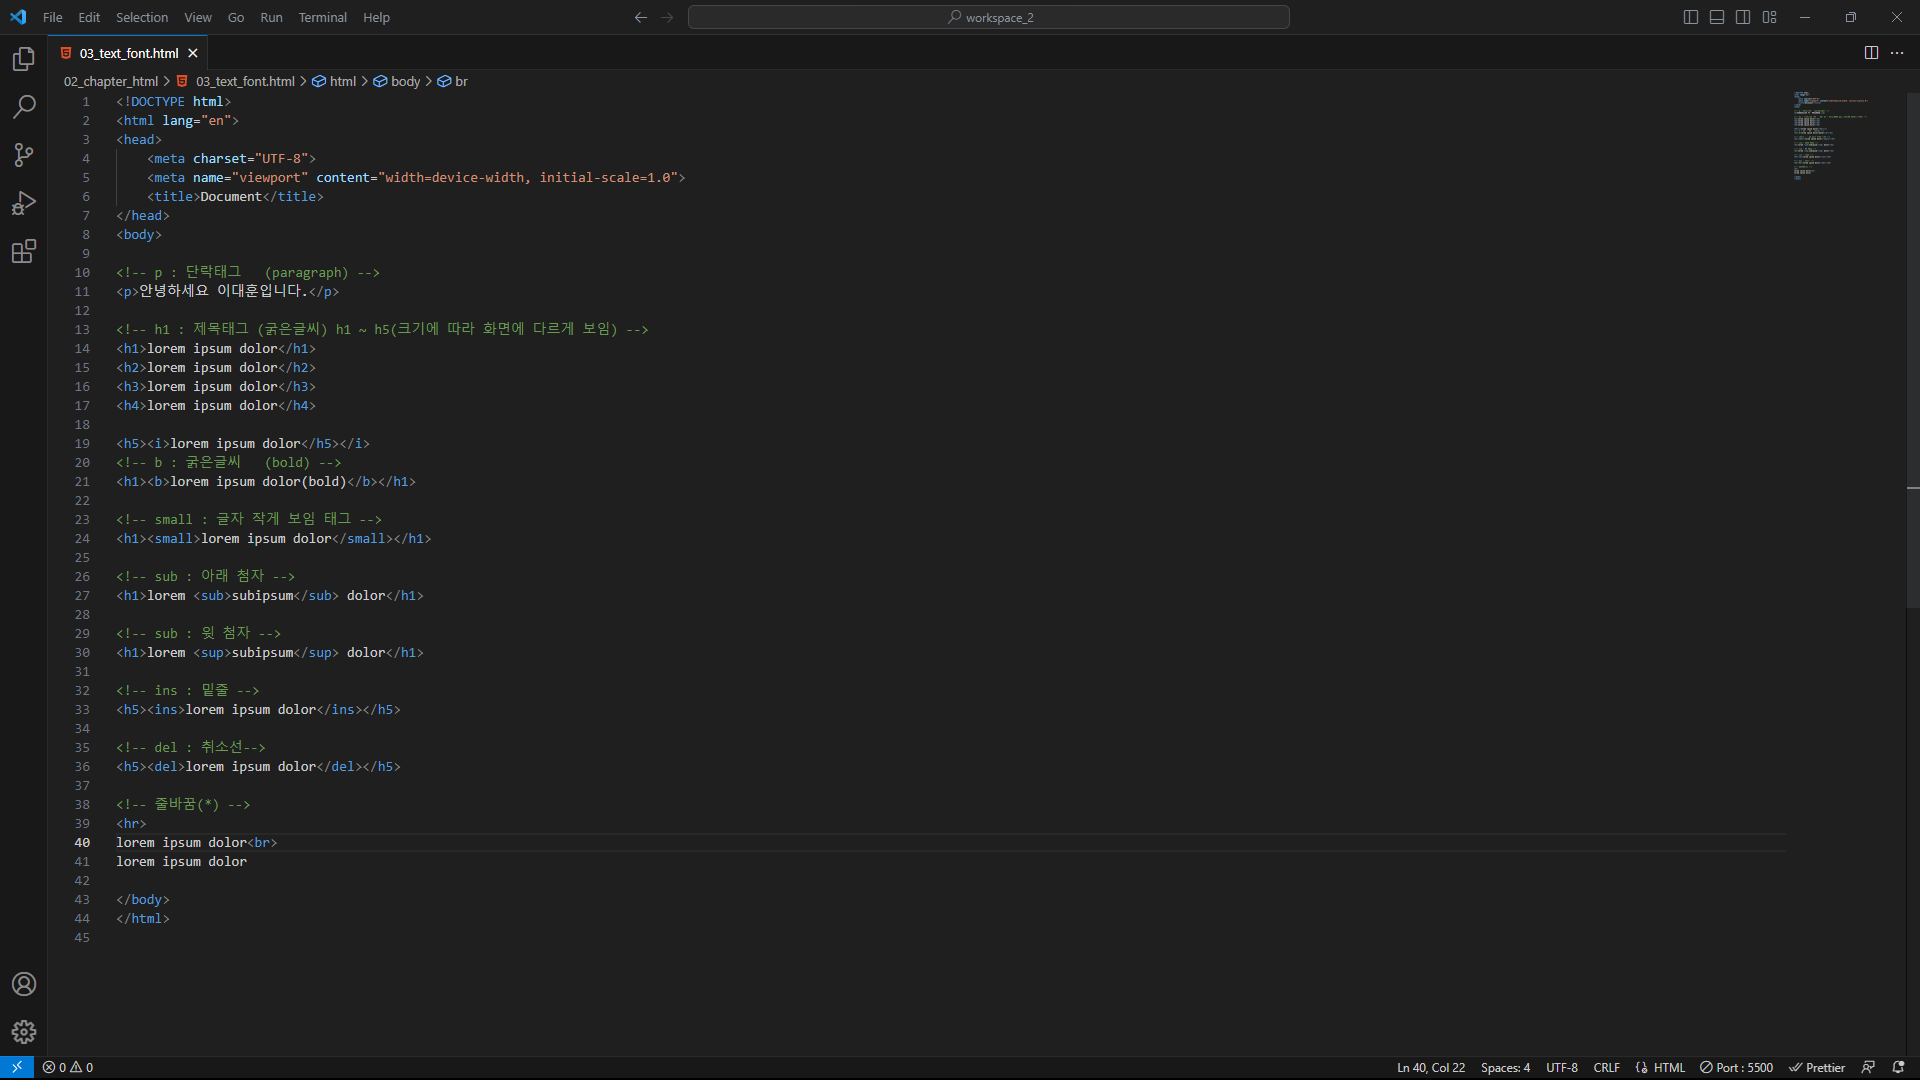Open the Explorer view icon
1920x1080 pixels.
[x=24, y=59]
